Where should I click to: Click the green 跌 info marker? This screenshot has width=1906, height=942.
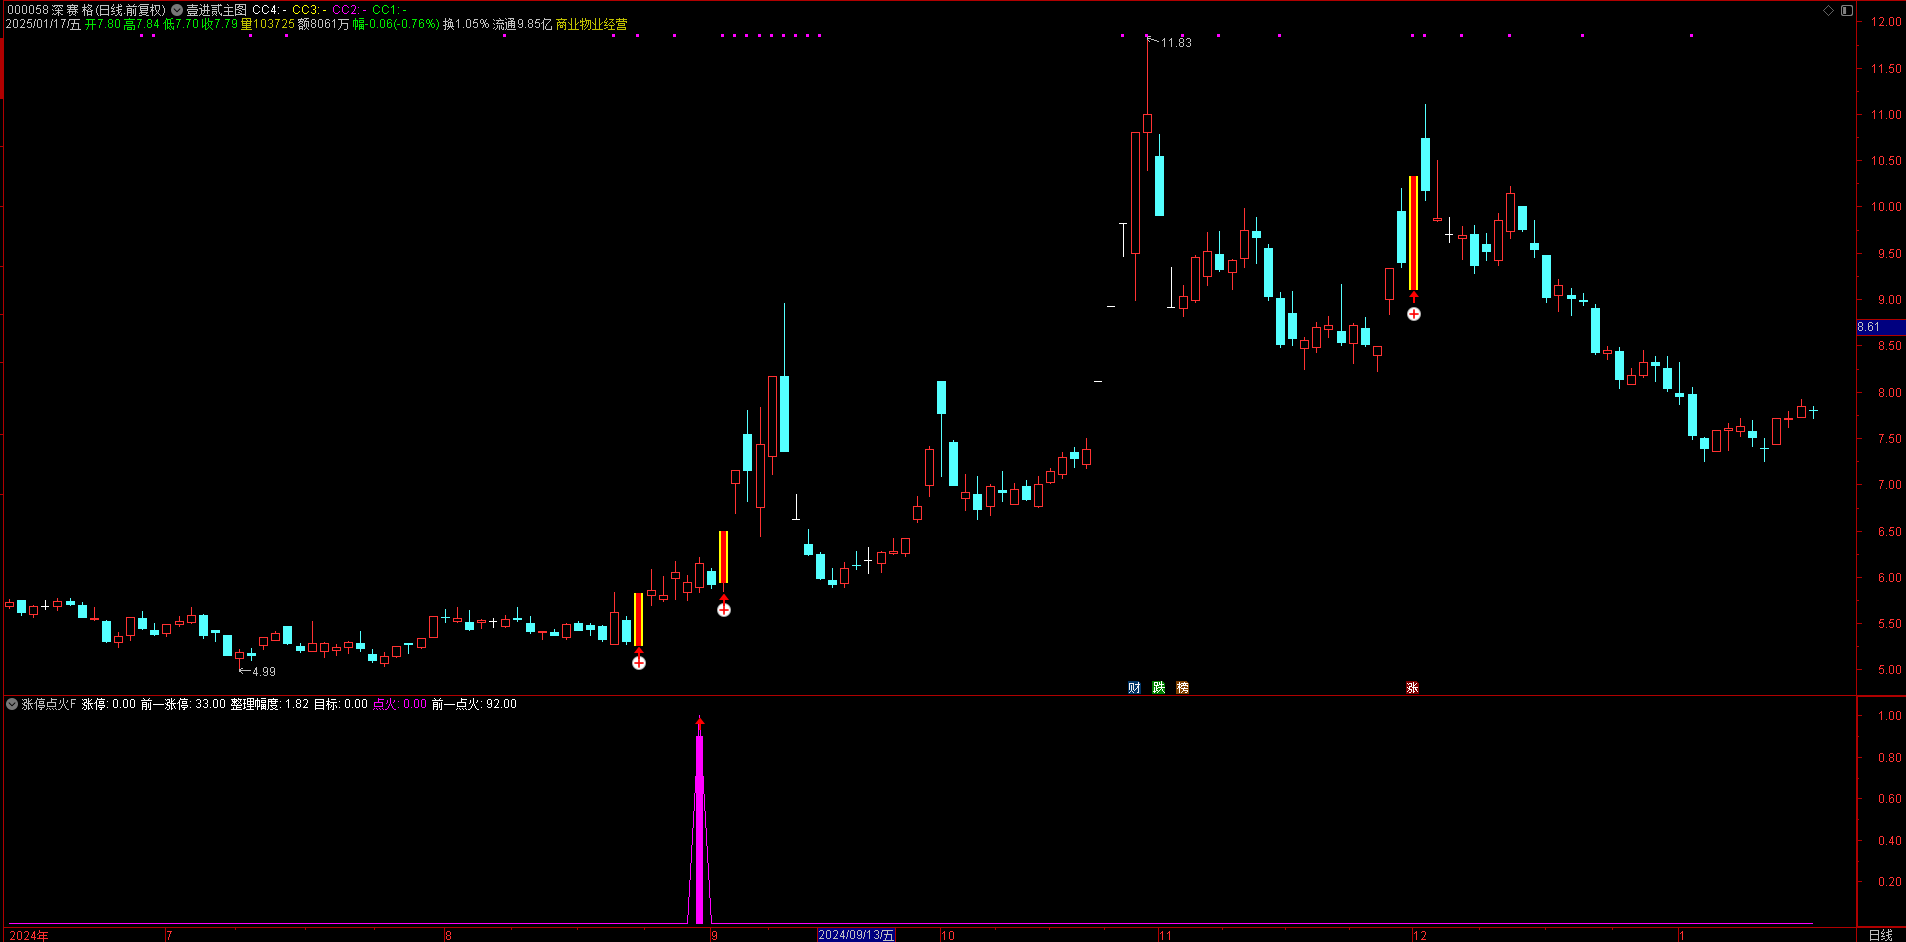click(x=1158, y=688)
